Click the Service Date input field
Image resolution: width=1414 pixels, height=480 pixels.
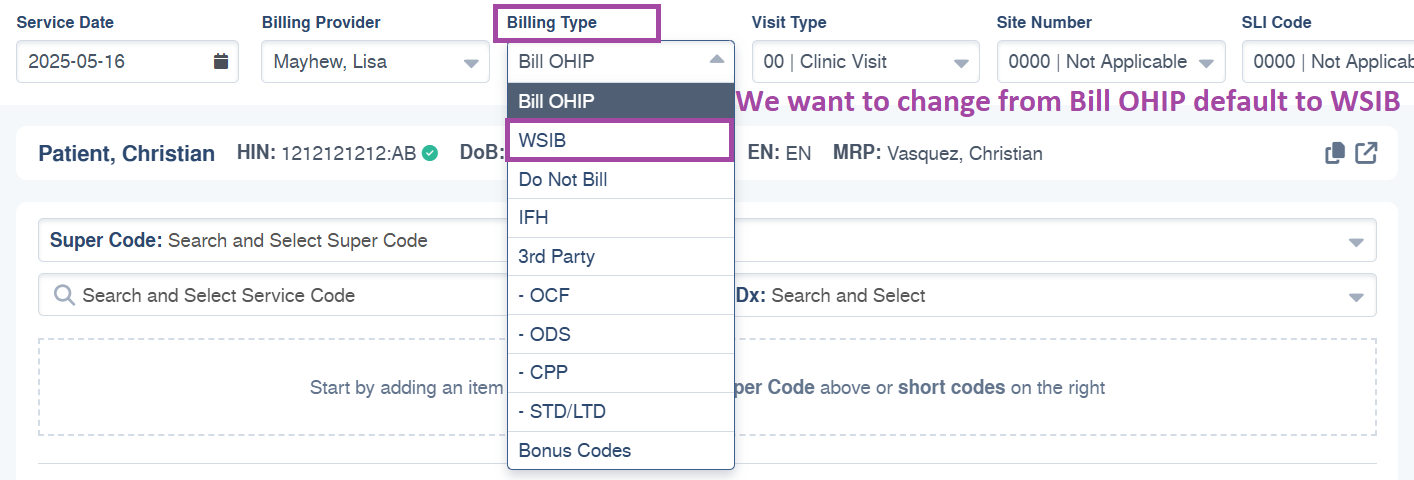point(127,61)
